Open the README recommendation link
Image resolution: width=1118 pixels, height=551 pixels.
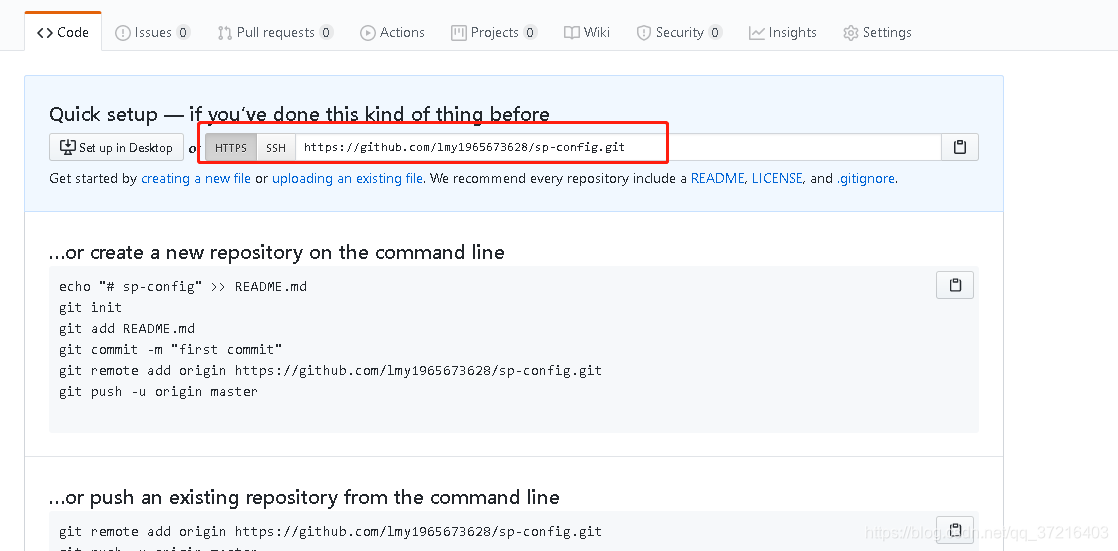click(717, 178)
